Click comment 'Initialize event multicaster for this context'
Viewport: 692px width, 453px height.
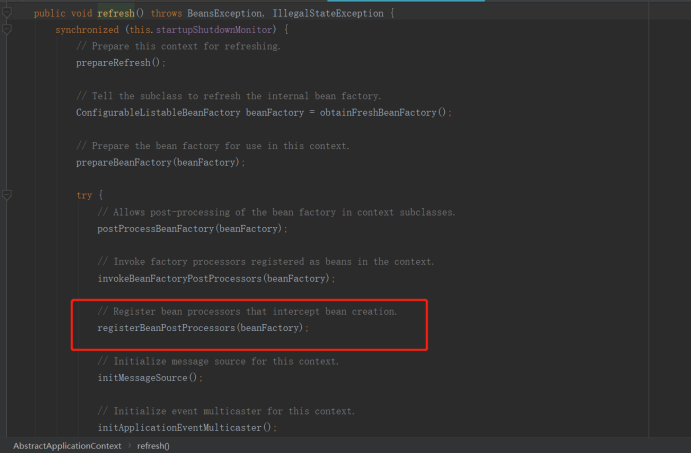(226, 411)
